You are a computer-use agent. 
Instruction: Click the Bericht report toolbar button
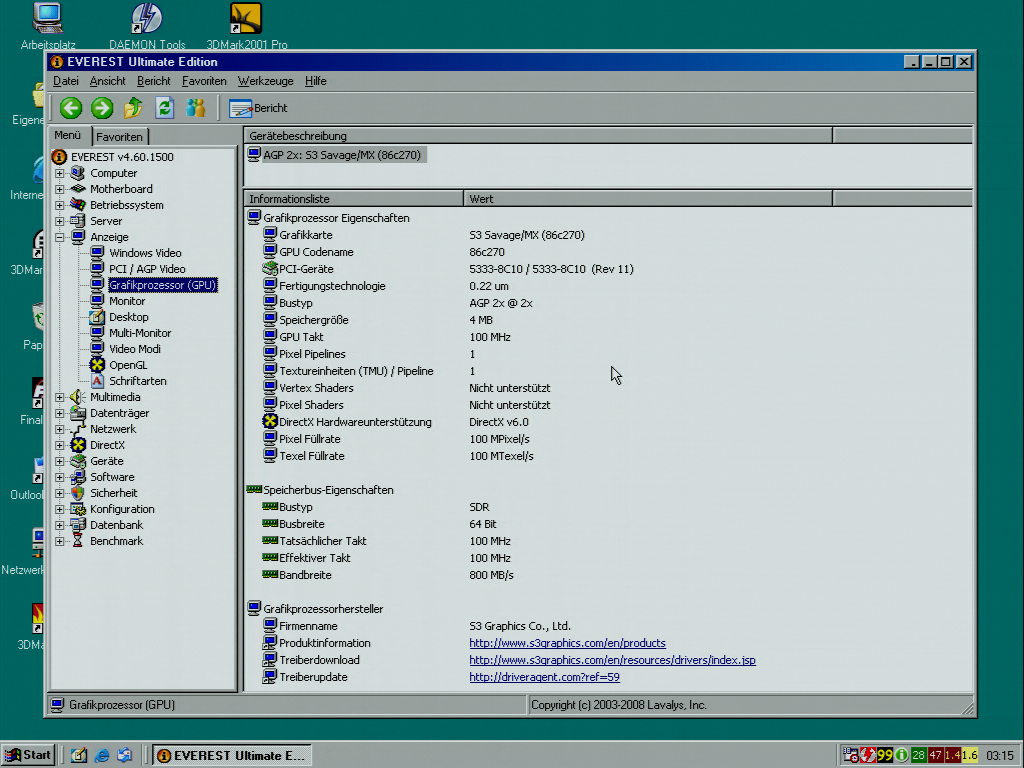click(258, 108)
